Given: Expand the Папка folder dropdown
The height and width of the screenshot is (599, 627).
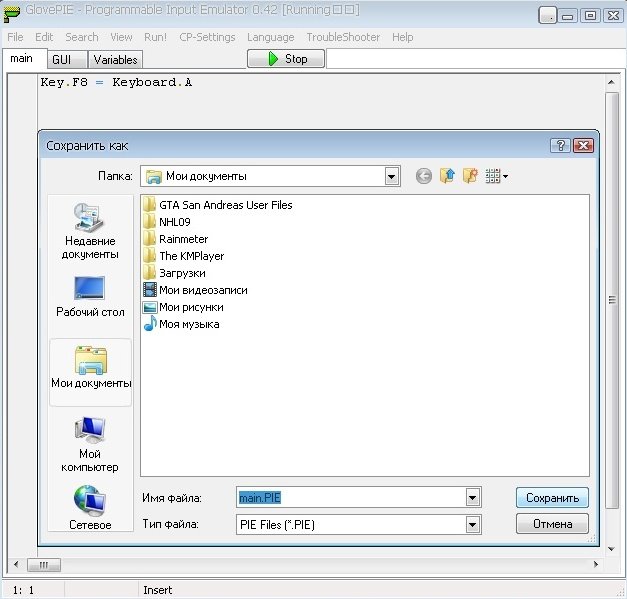Looking at the screenshot, I should tap(392, 176).
